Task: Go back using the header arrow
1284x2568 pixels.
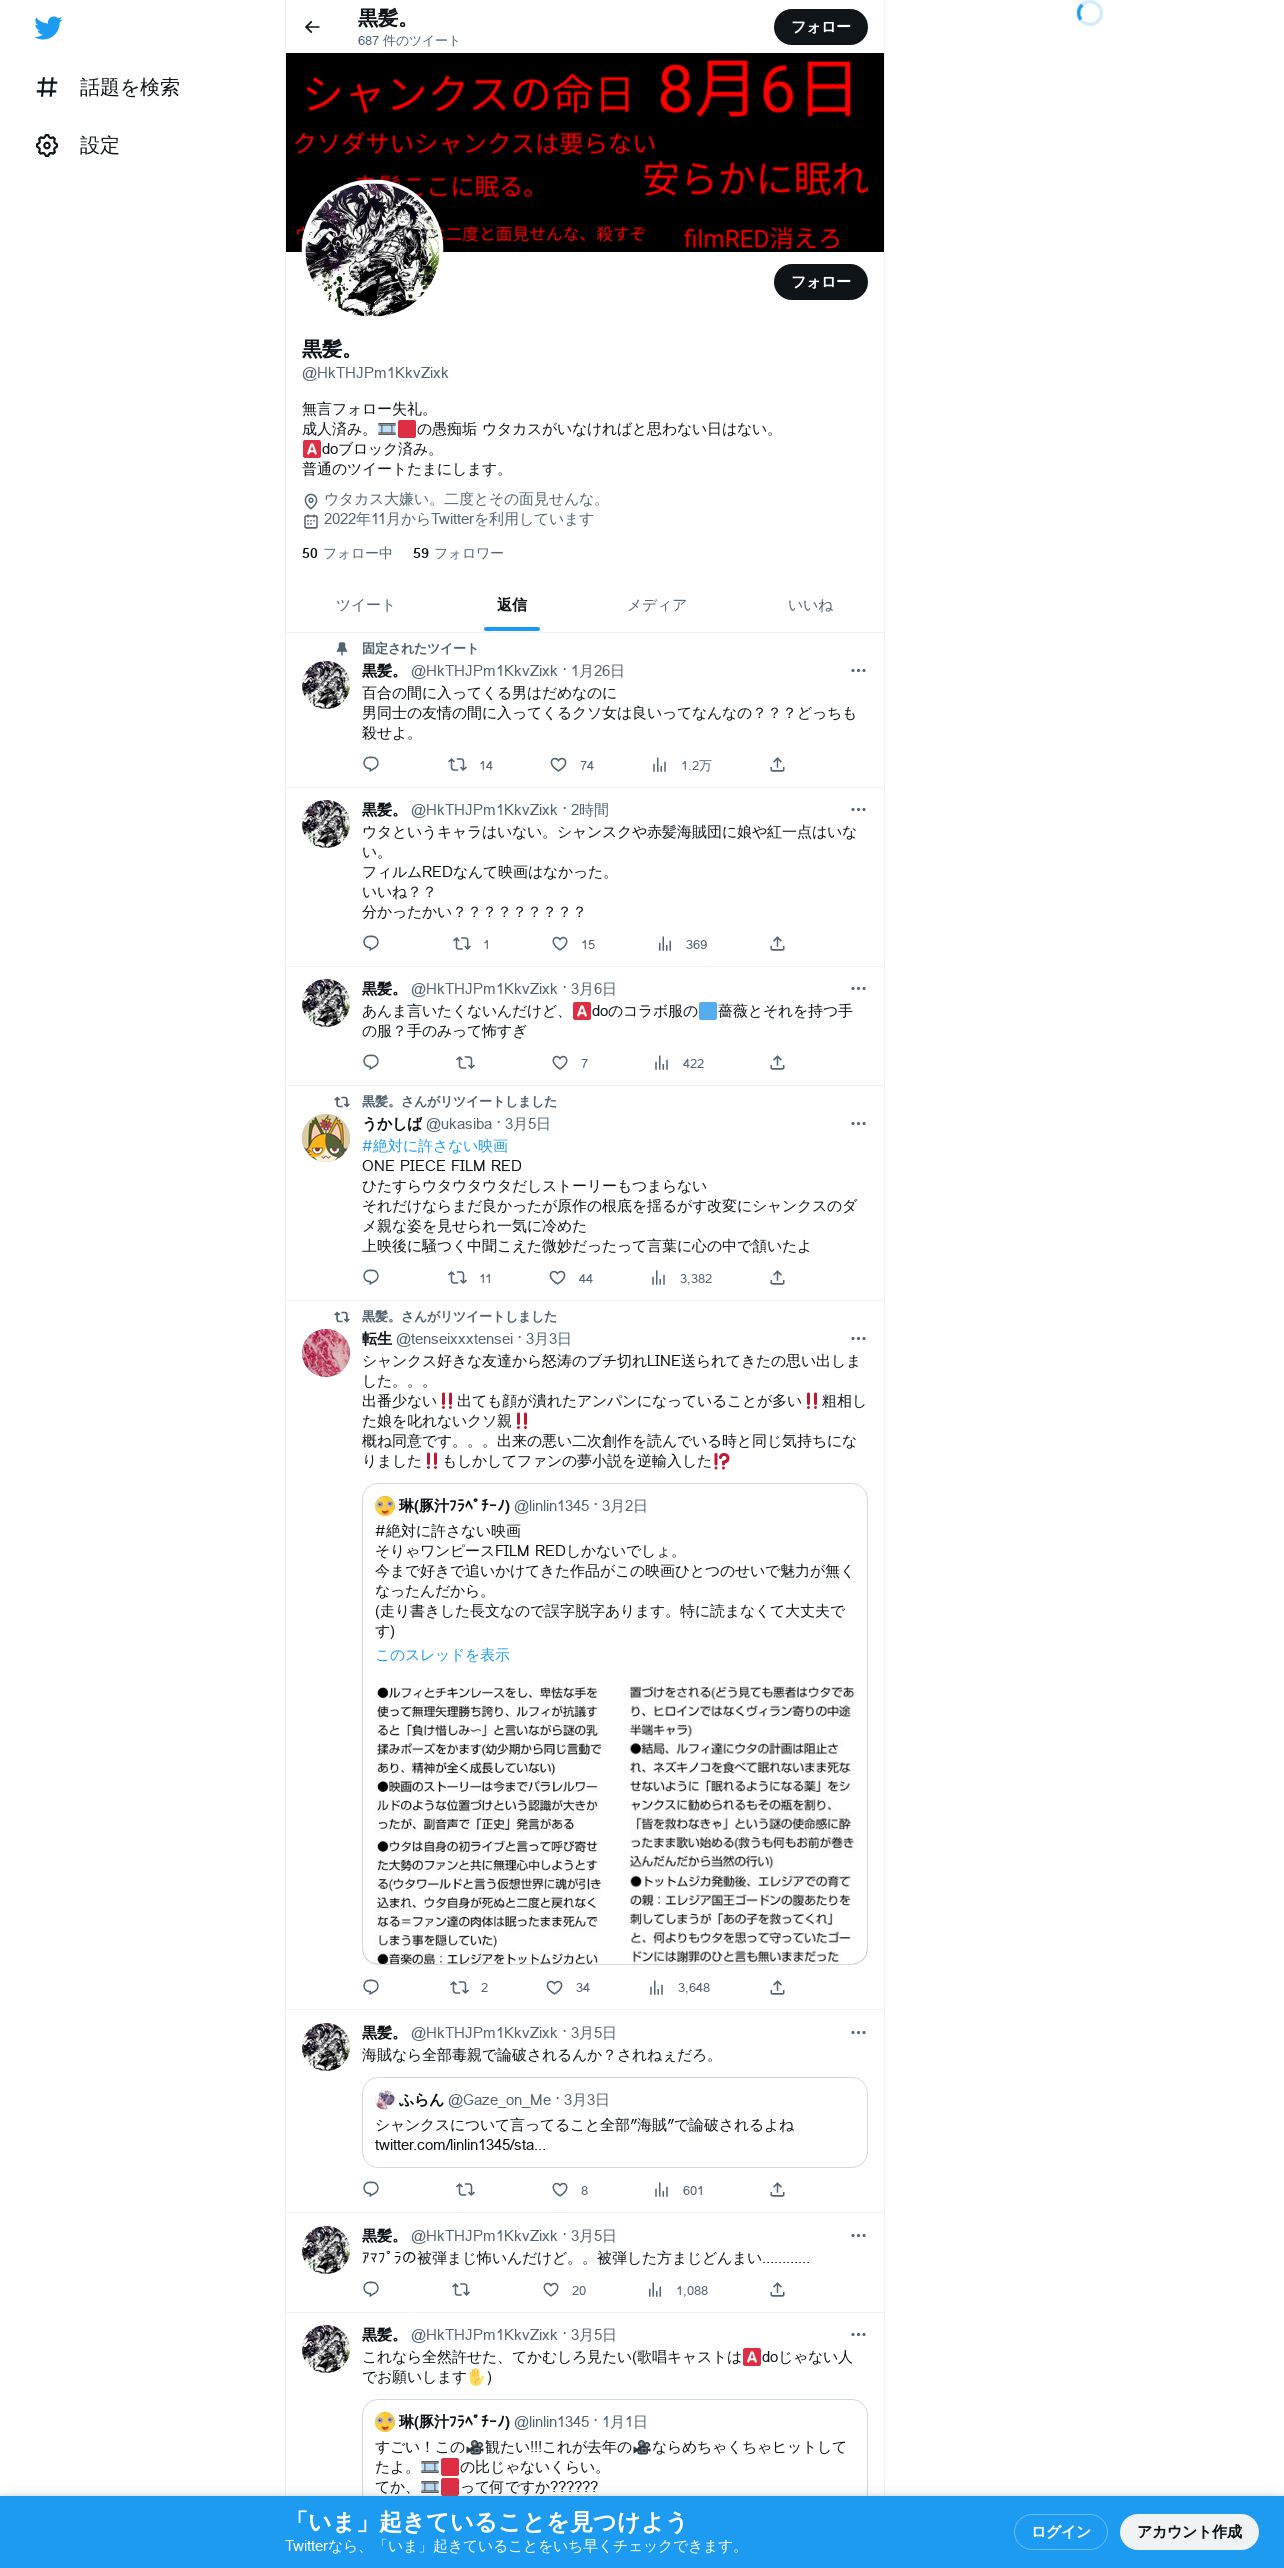Action: coord(312,27)
